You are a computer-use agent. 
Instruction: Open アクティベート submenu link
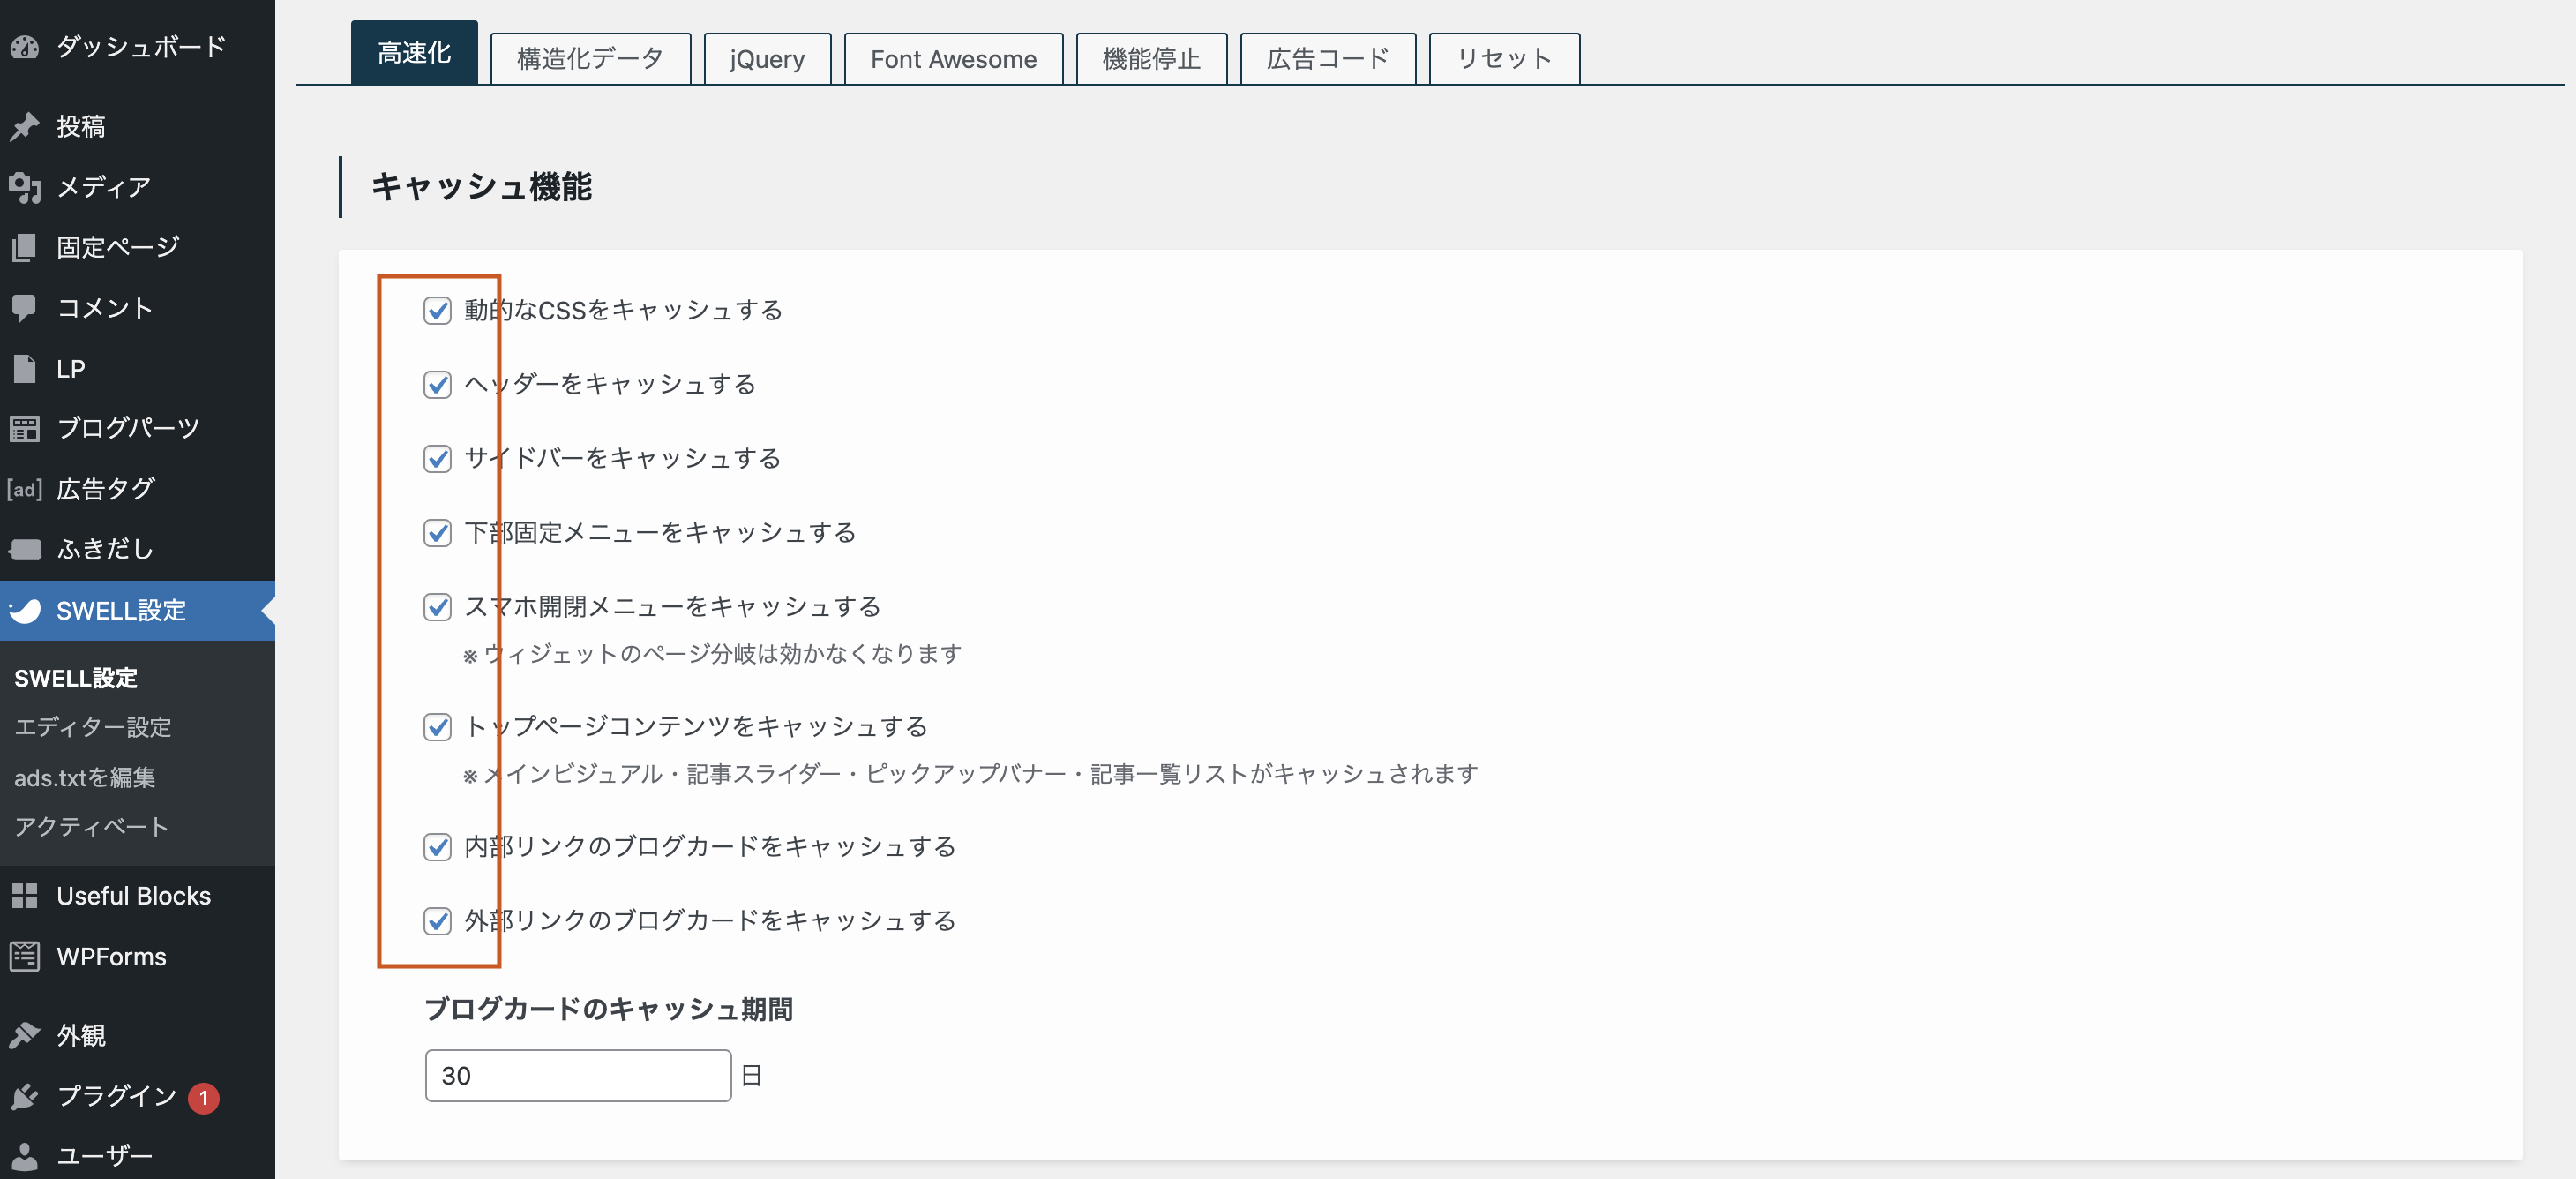tap(91, 826)
